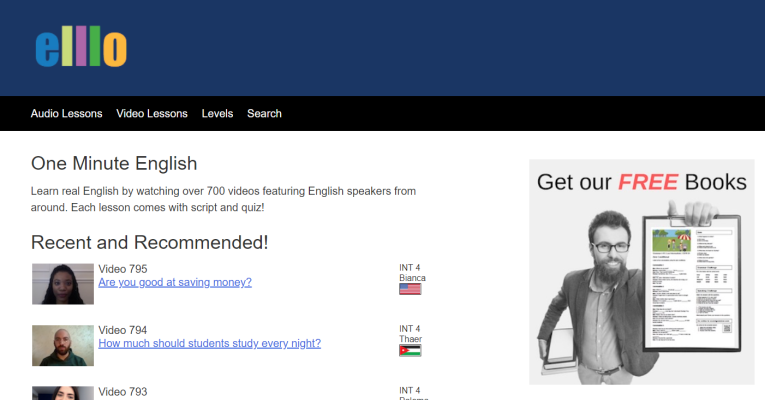This screenshot has height=400, width=765.
Task: Click Thaer's video 794 thumbnail
Action: click(63, 345)
